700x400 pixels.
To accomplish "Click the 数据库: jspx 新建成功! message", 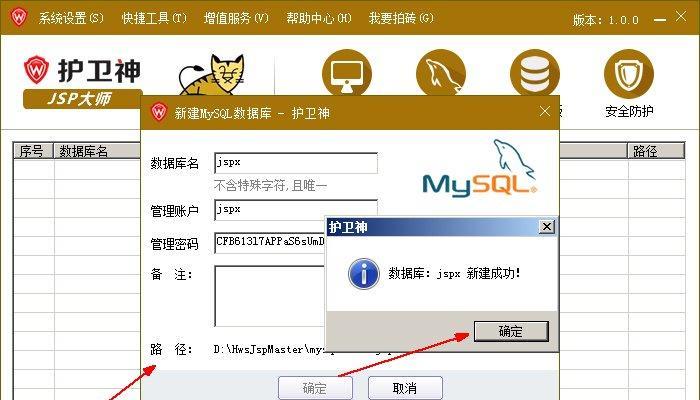I will [x=454, y=273].
